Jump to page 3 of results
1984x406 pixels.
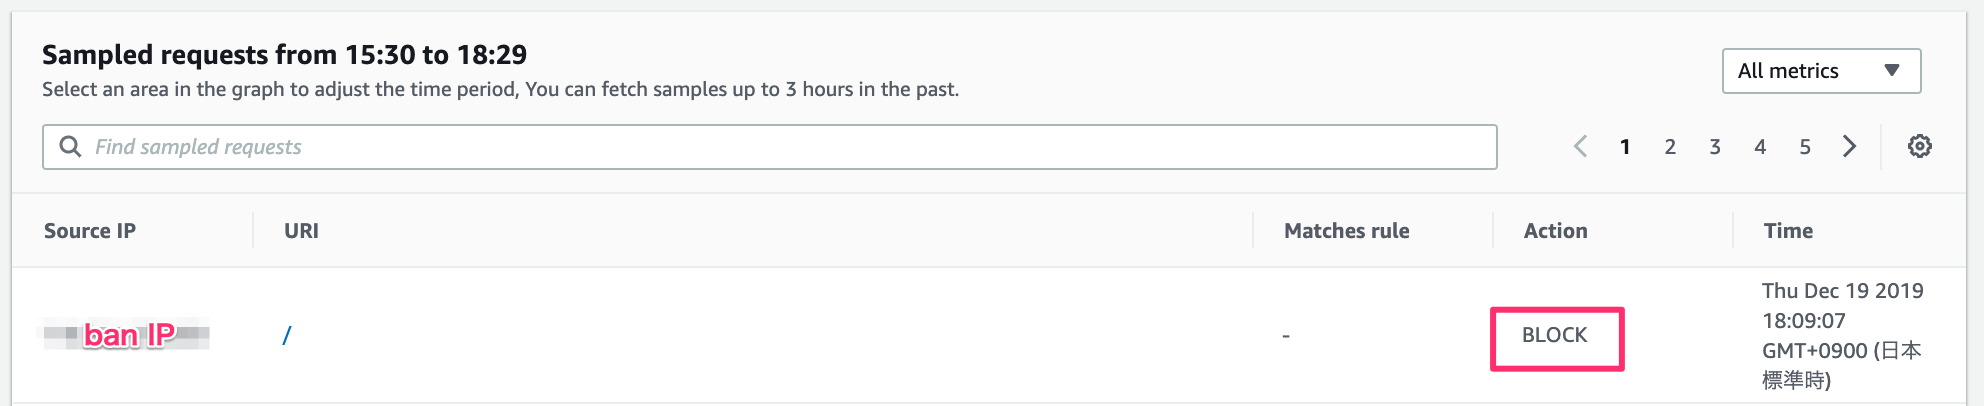(1715, 147)
